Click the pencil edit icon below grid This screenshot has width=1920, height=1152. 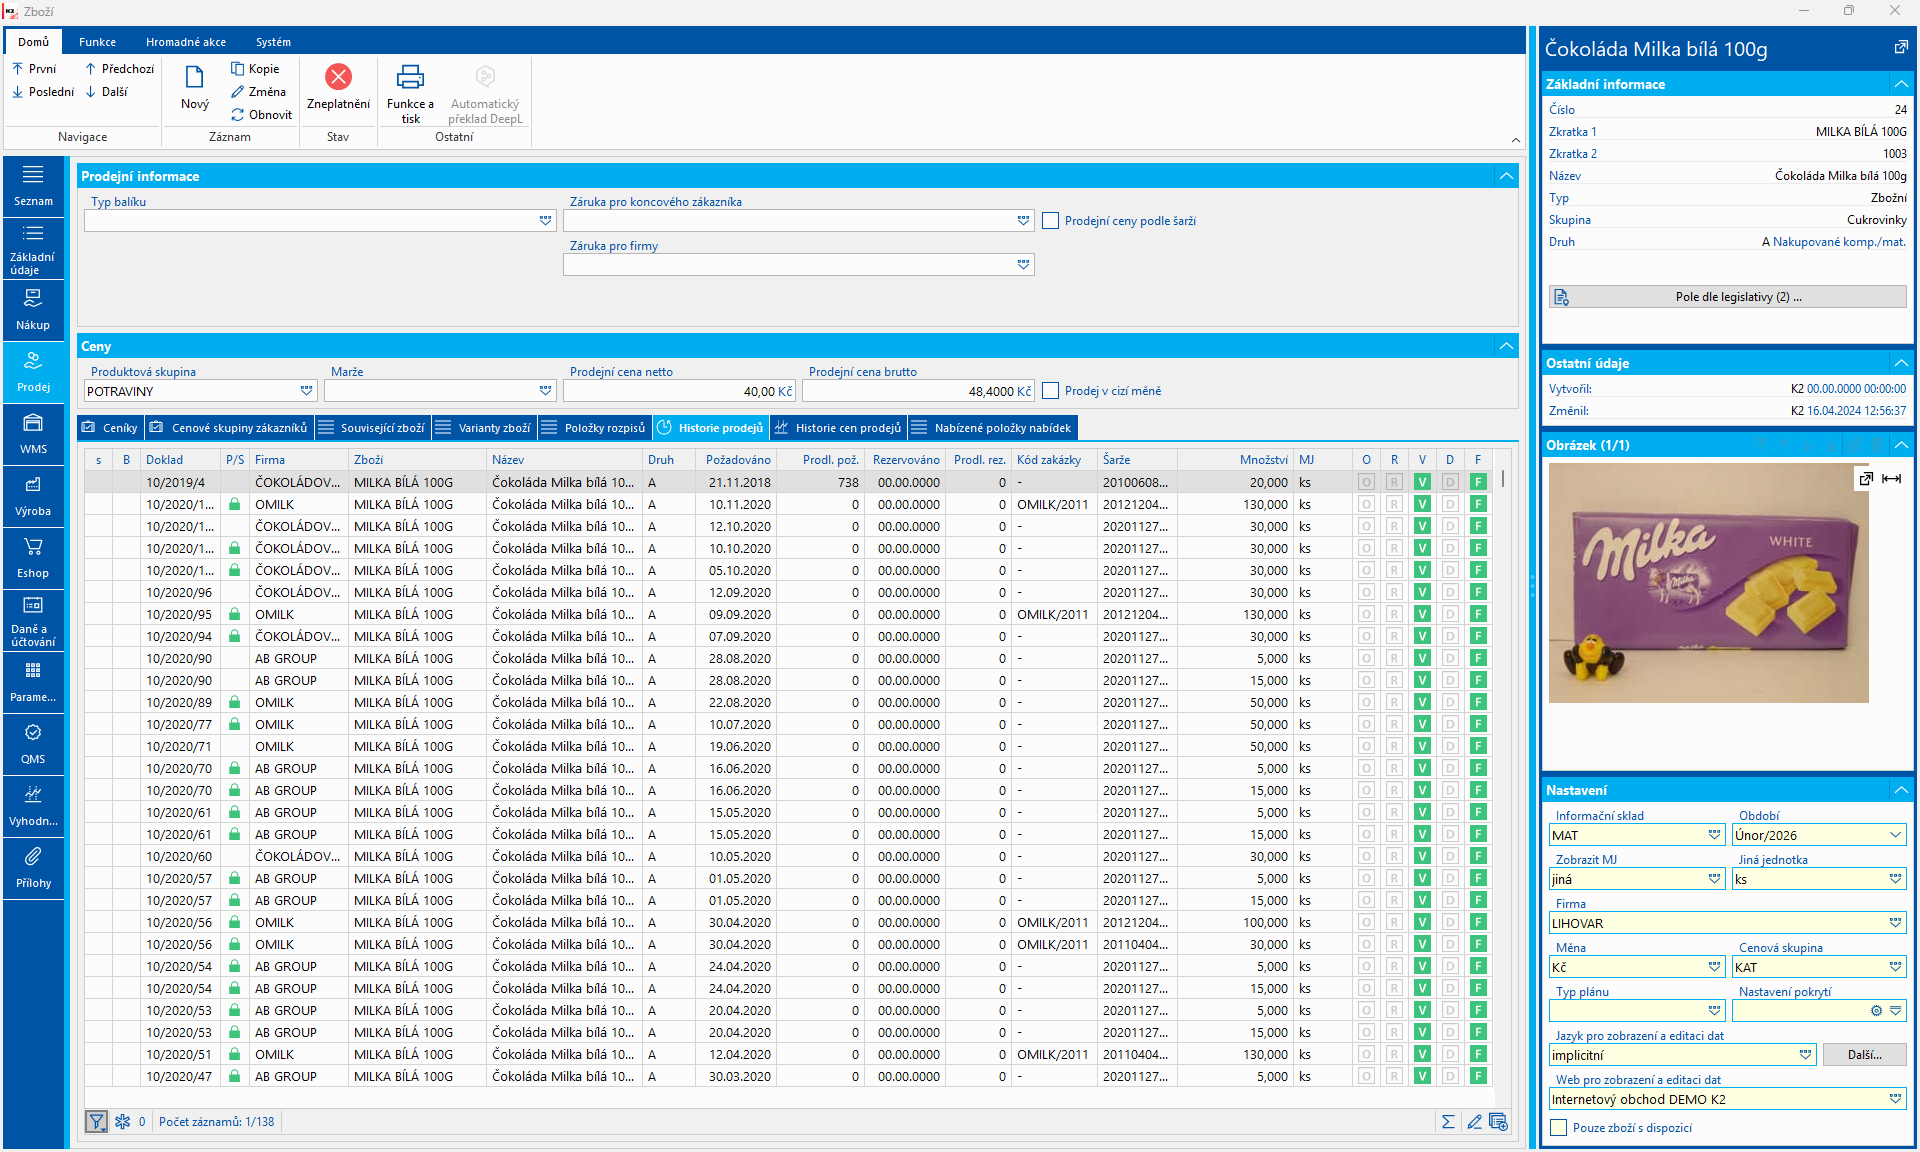[1474, 1122]
